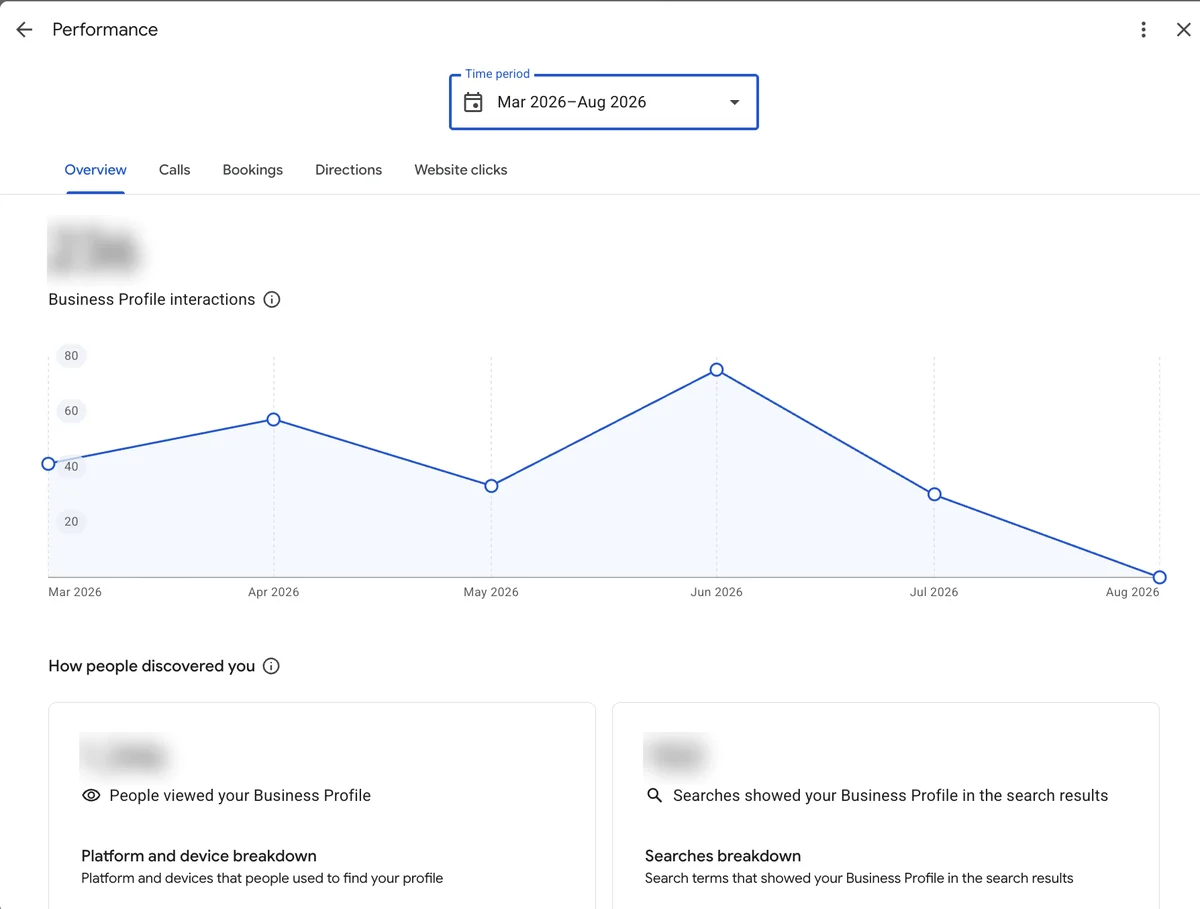Click the 20 y-axis label
The width and height of the screenshot is (1200, 909).
pos(71,522)
